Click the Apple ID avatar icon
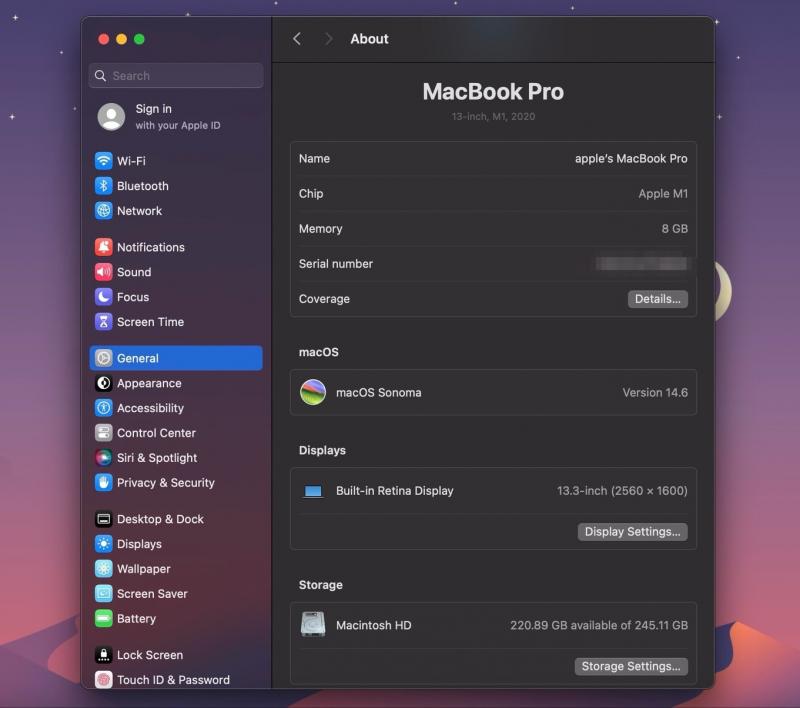Image resolution: width=800 pixels, height=708 pixels. pyautogui.click(x=111, y=117)
